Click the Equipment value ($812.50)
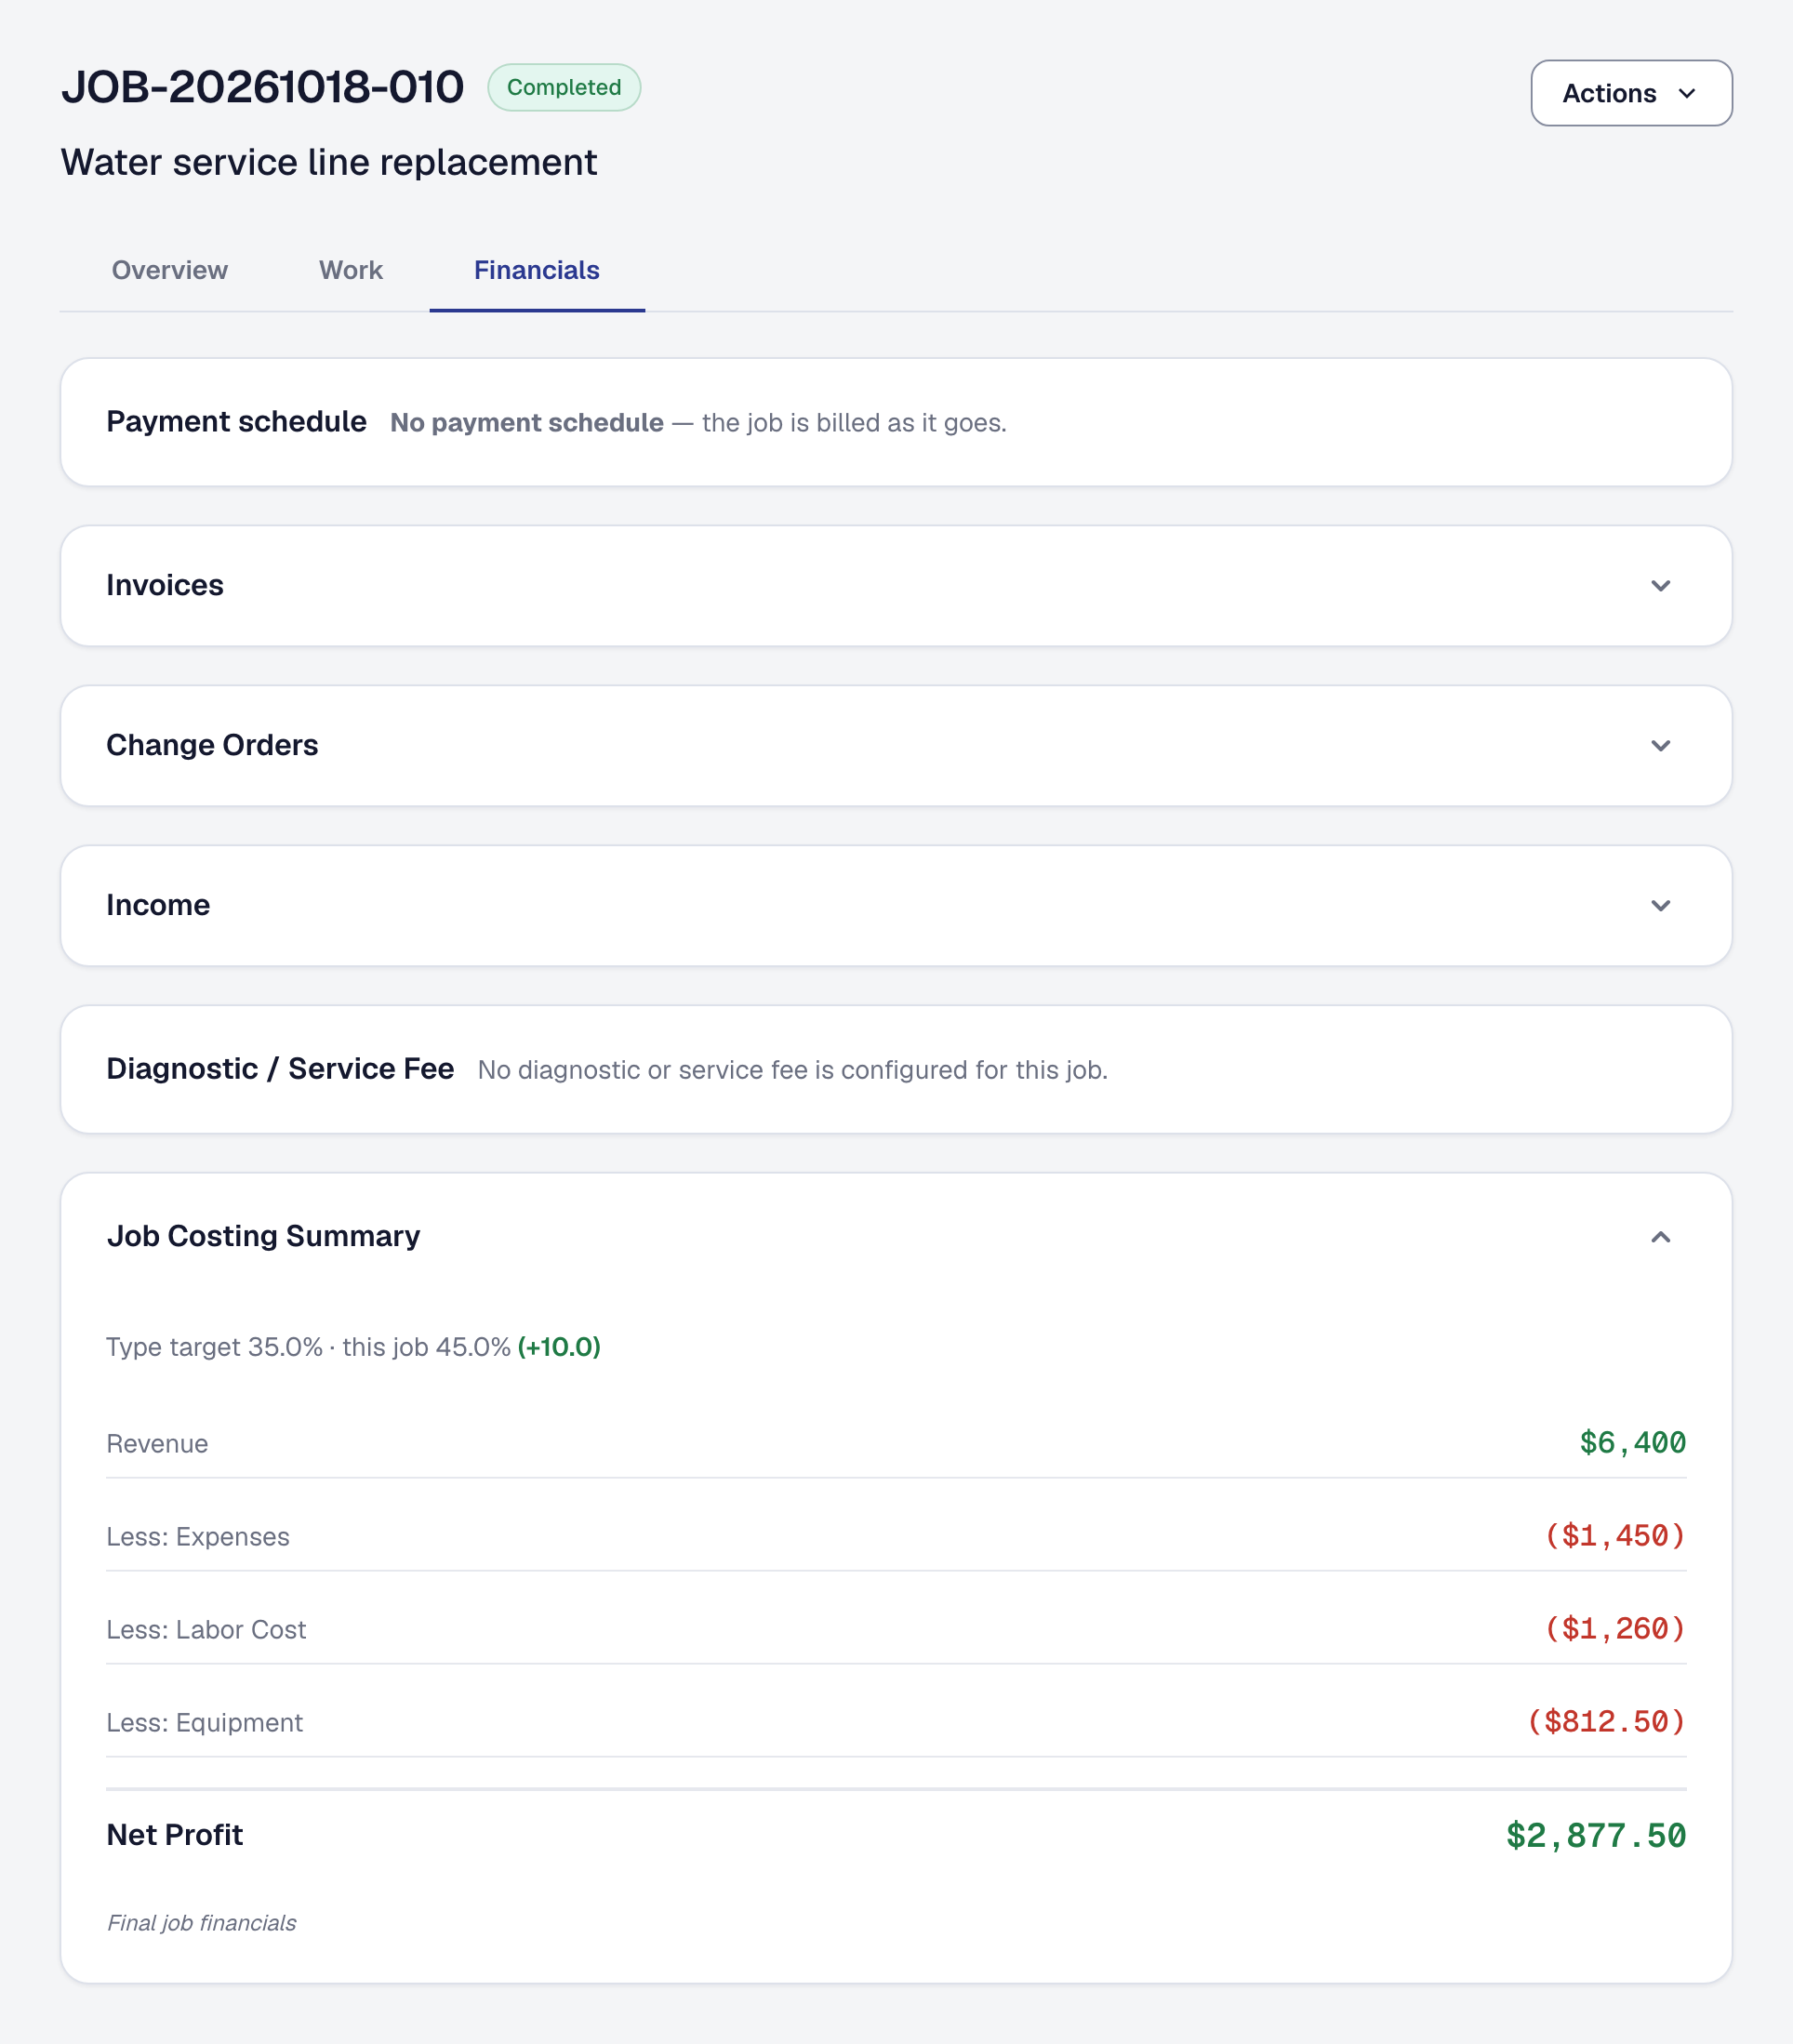The image size is (1793, 2044). pyautogui.click(x=1606, y=1722)
